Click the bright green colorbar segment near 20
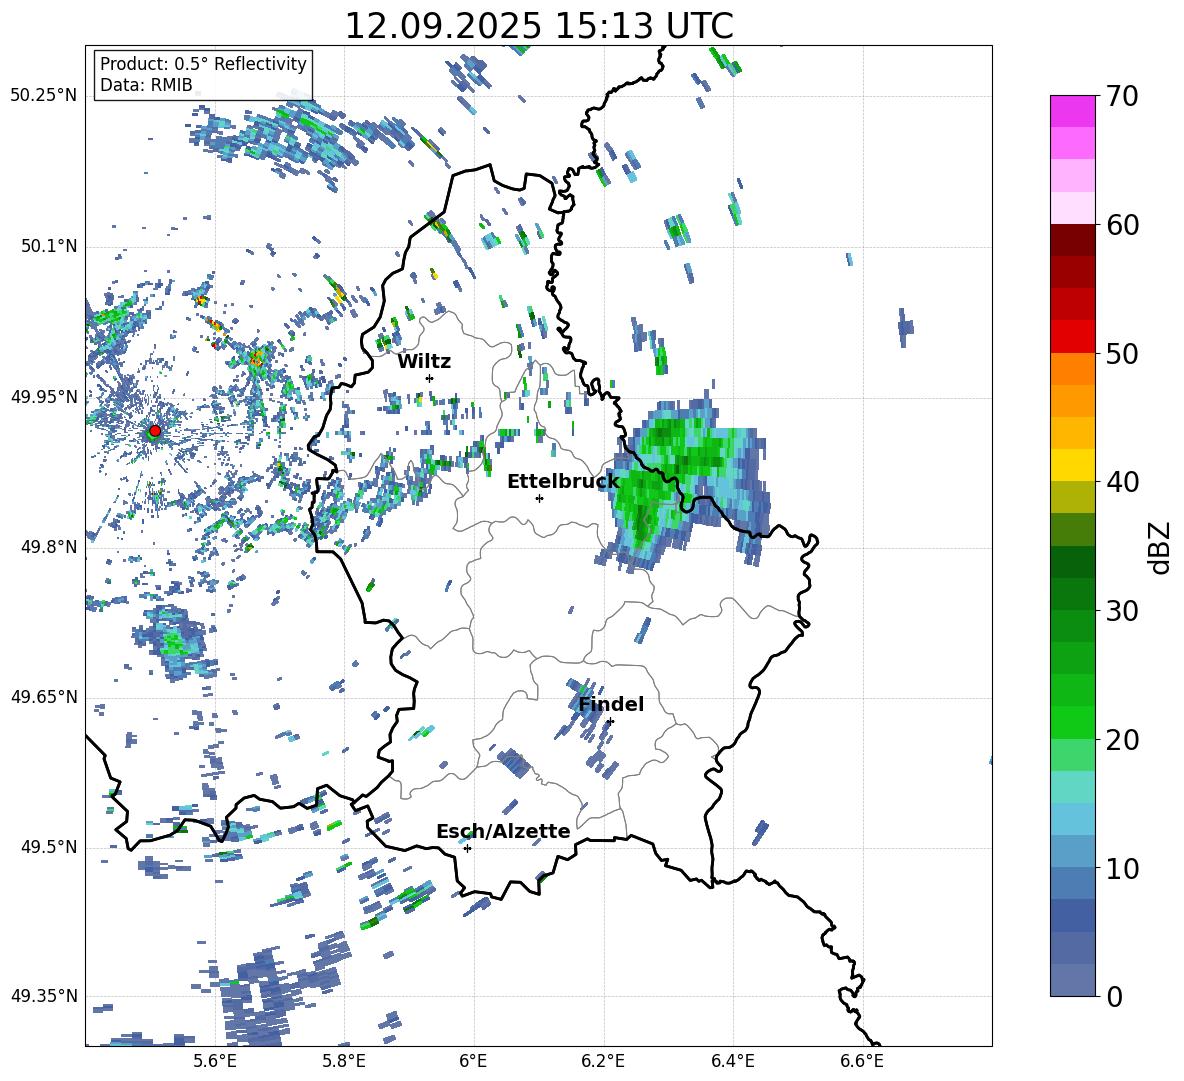 [x=1072, y=722]
